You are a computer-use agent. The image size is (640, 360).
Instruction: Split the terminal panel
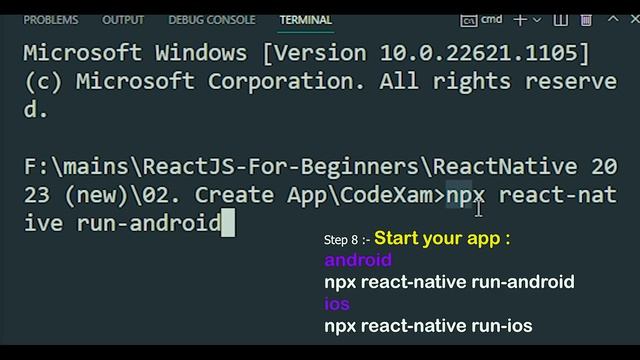[560, 20]
